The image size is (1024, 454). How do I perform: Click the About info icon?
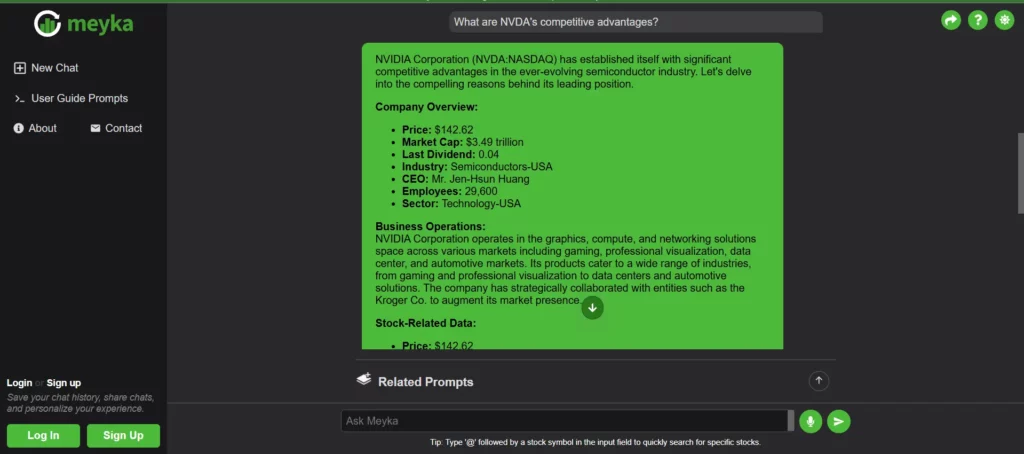tap(19, 128)
